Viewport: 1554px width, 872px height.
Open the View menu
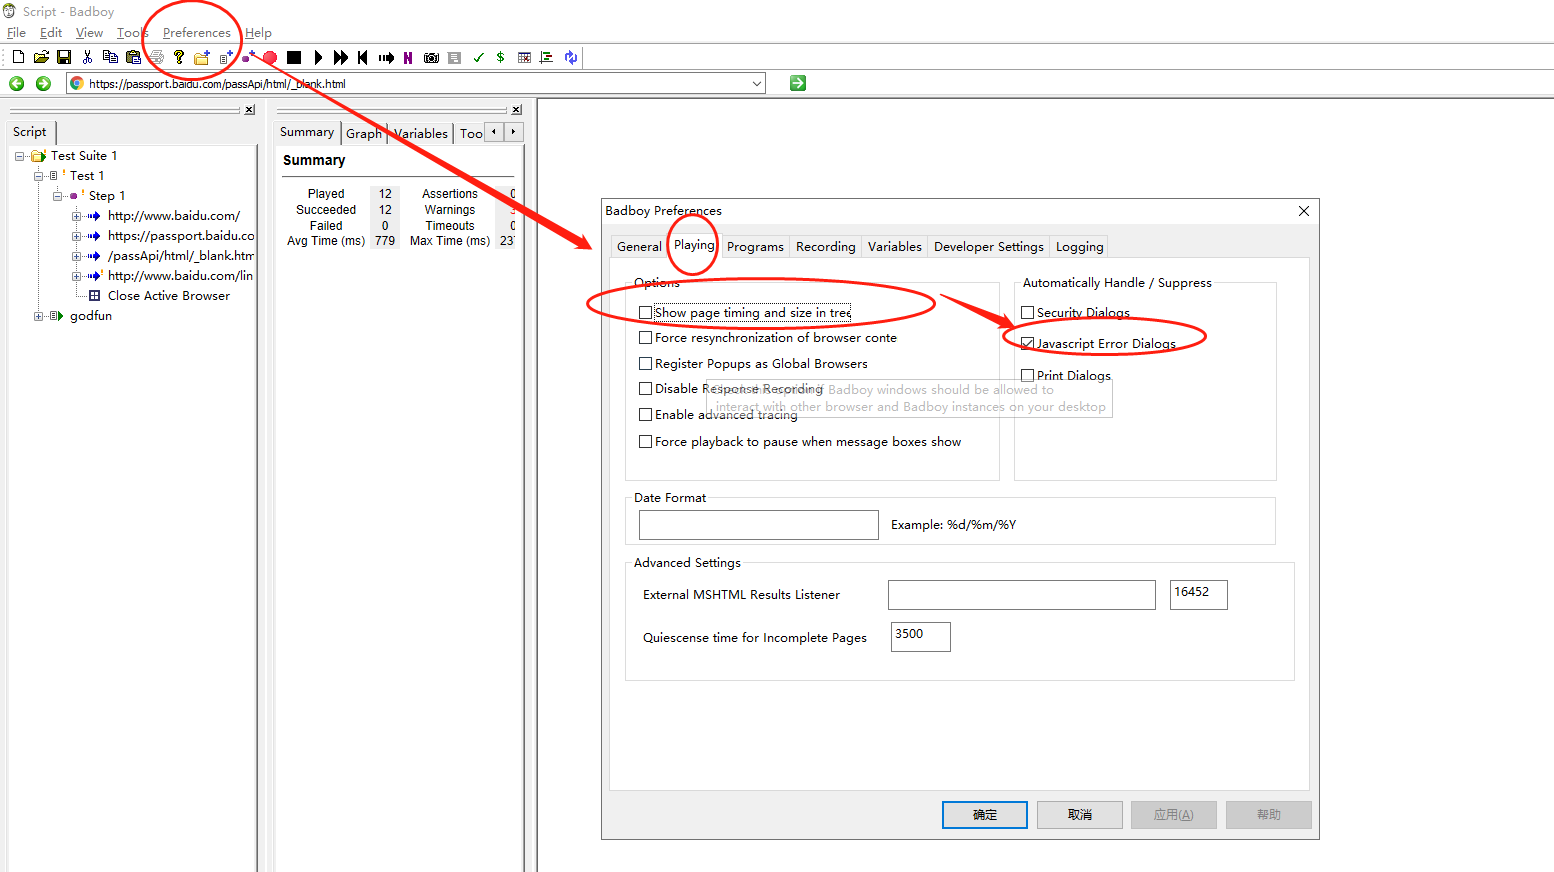(89, 33)
